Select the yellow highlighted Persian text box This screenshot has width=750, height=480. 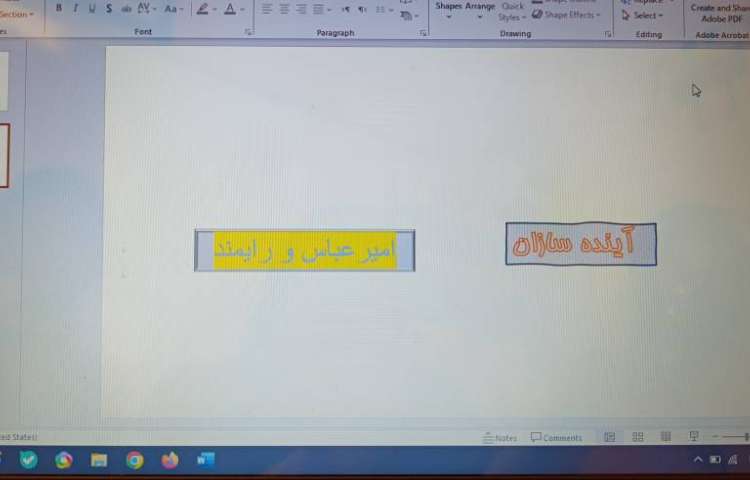[304, 251]
